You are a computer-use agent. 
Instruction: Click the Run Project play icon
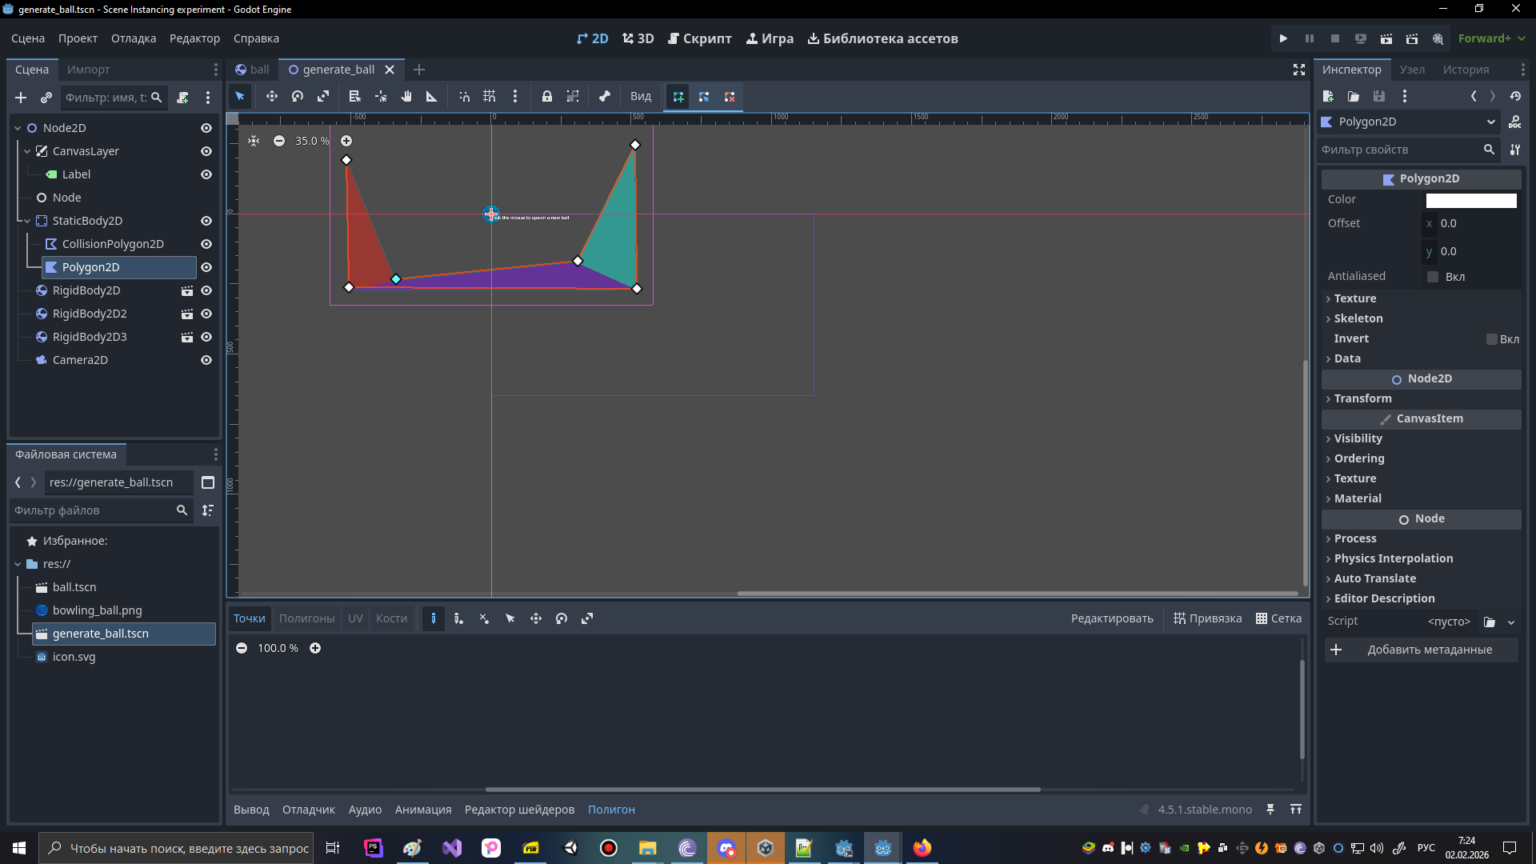coord(1283,39)
